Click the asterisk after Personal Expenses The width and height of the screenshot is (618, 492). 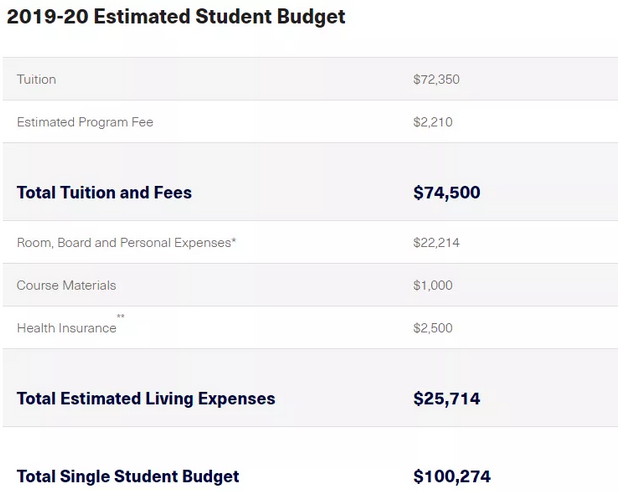(x=234, y=240)
